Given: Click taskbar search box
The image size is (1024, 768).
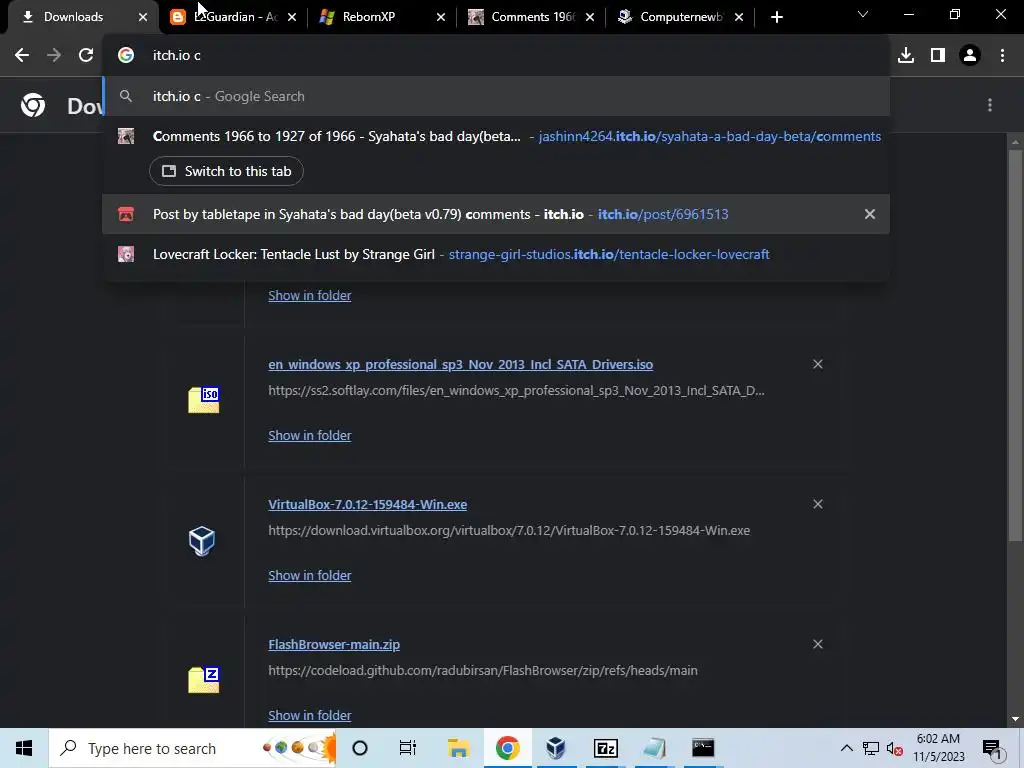Looking at the screenshot, I should (x=193, y=748).
